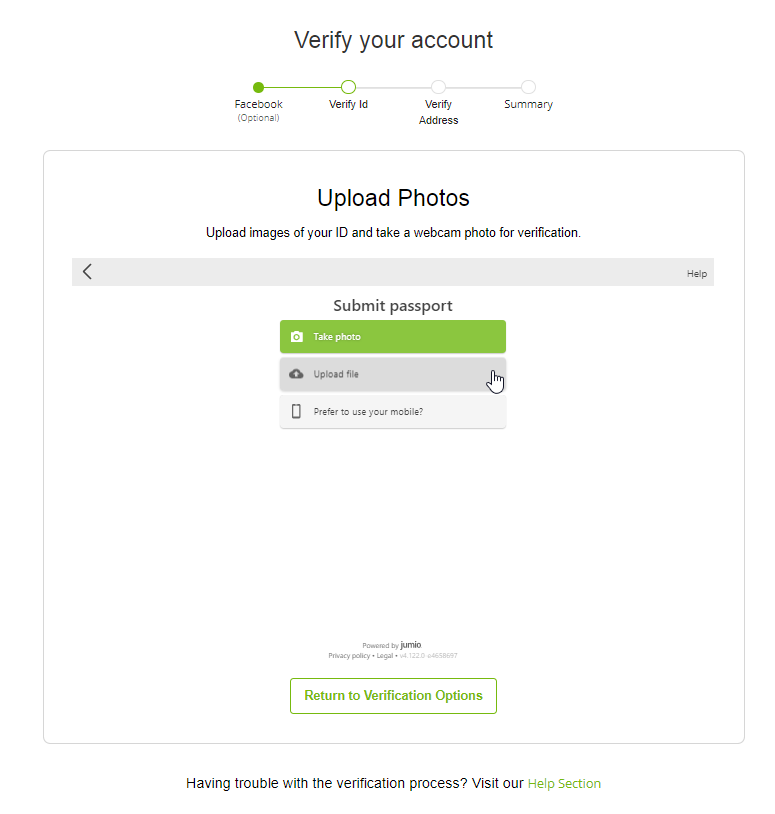Select Prefer to use your mobile
The image size is (775, 814).
[x=392, y=410]
